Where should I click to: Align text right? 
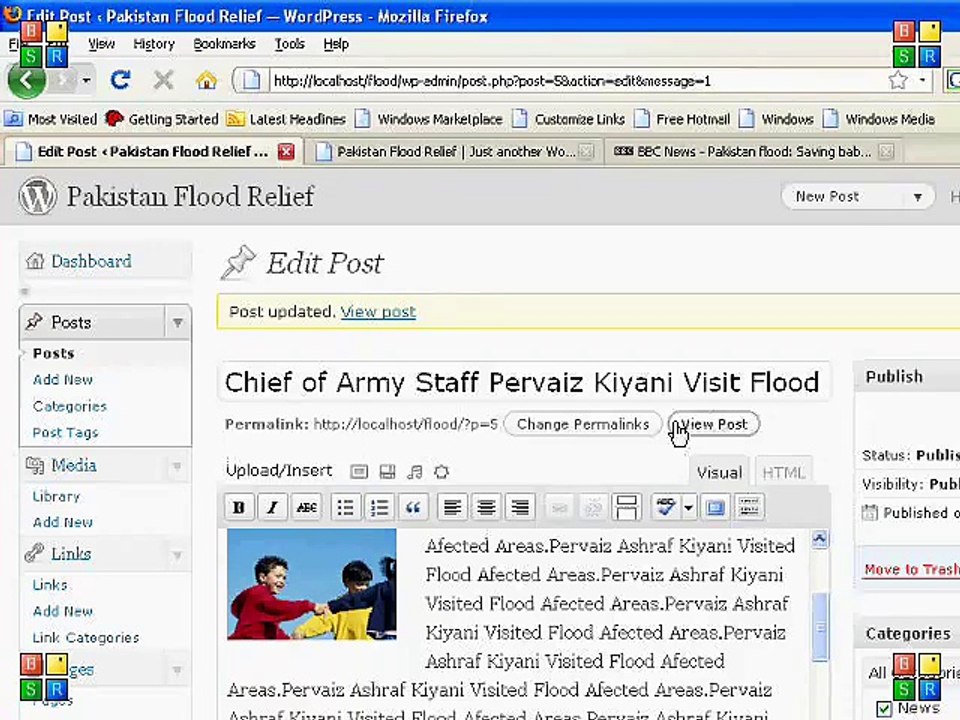point(520,508)
